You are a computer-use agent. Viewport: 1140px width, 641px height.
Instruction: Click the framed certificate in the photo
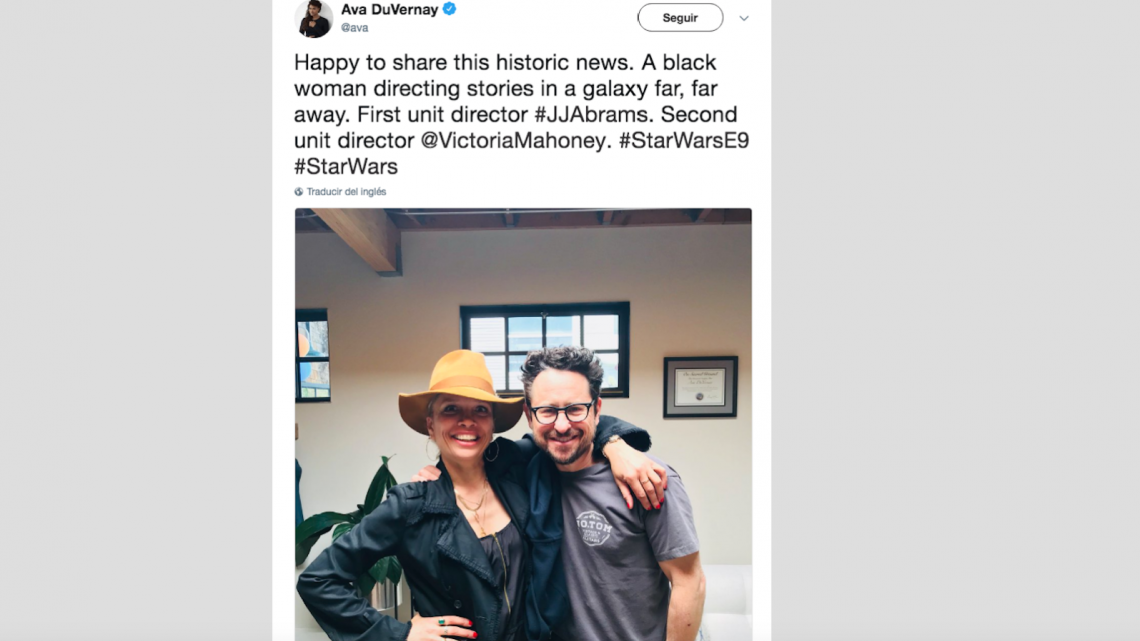point(700,387)
